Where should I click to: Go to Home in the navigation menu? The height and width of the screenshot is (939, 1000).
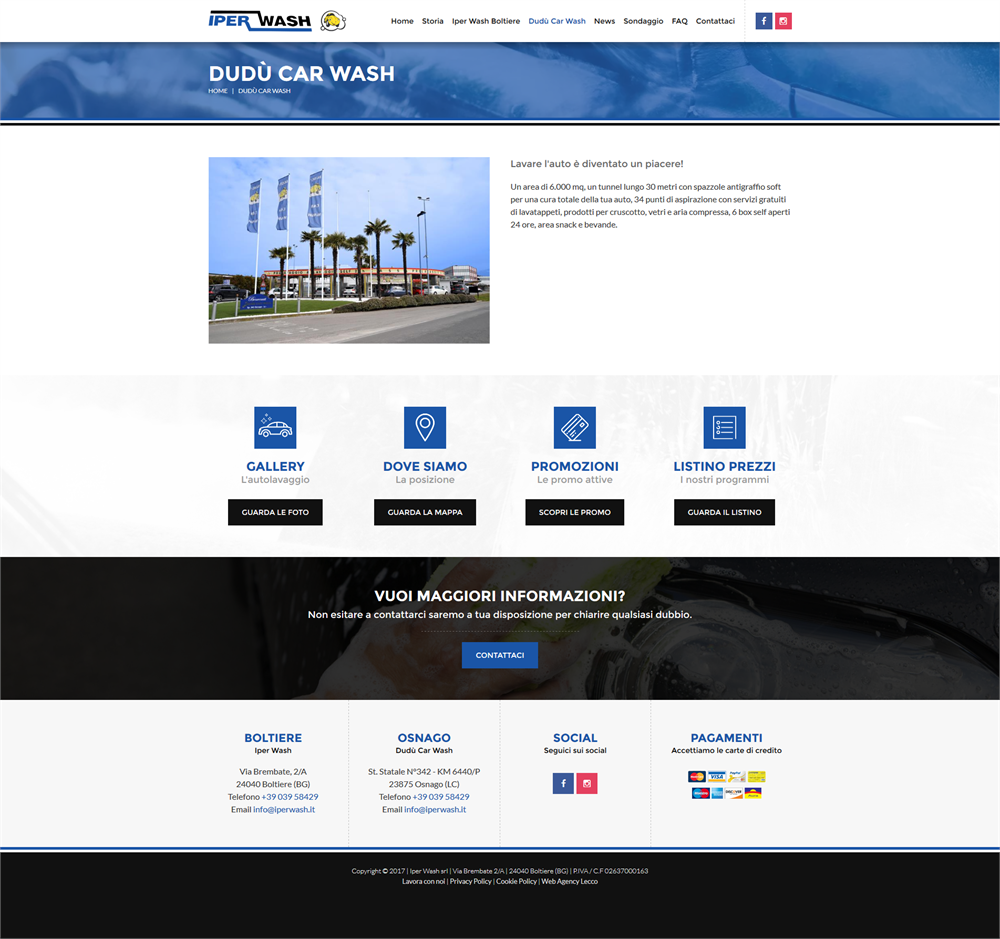402,21
